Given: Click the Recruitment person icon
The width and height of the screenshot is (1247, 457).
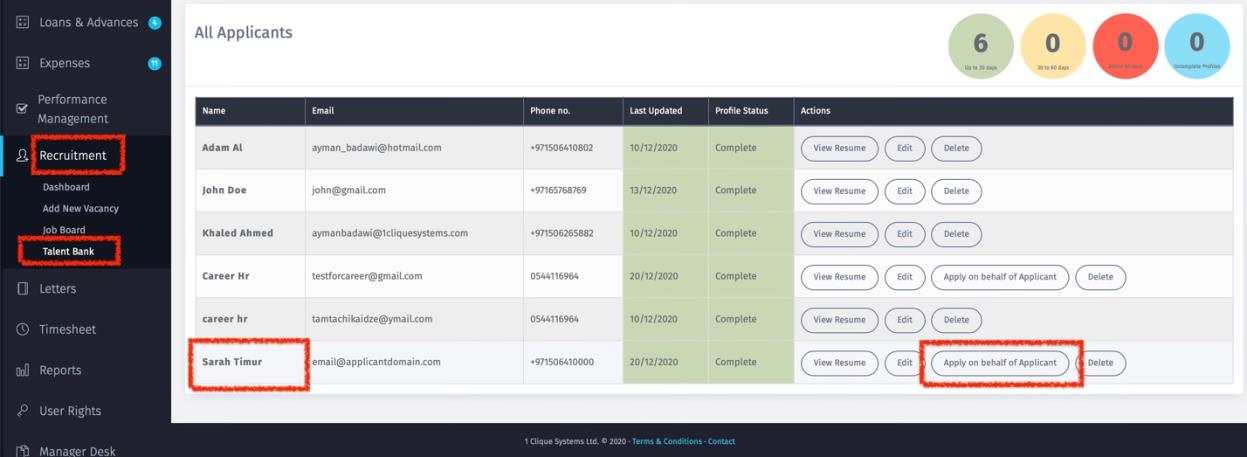Looking at the screenshot, I should 22,156.
